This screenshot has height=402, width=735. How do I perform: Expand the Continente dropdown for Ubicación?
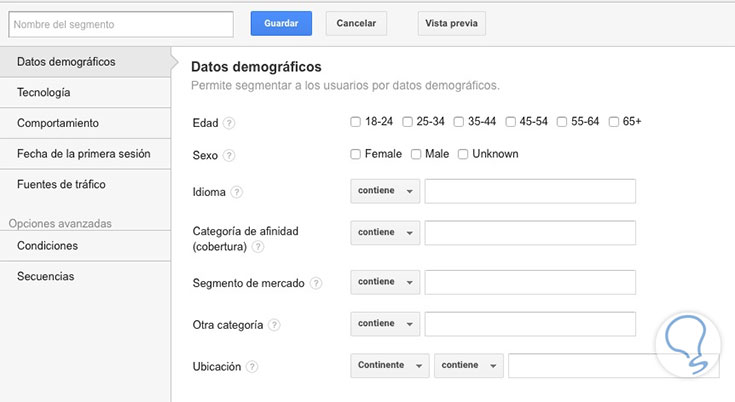(x=389, y=366)
